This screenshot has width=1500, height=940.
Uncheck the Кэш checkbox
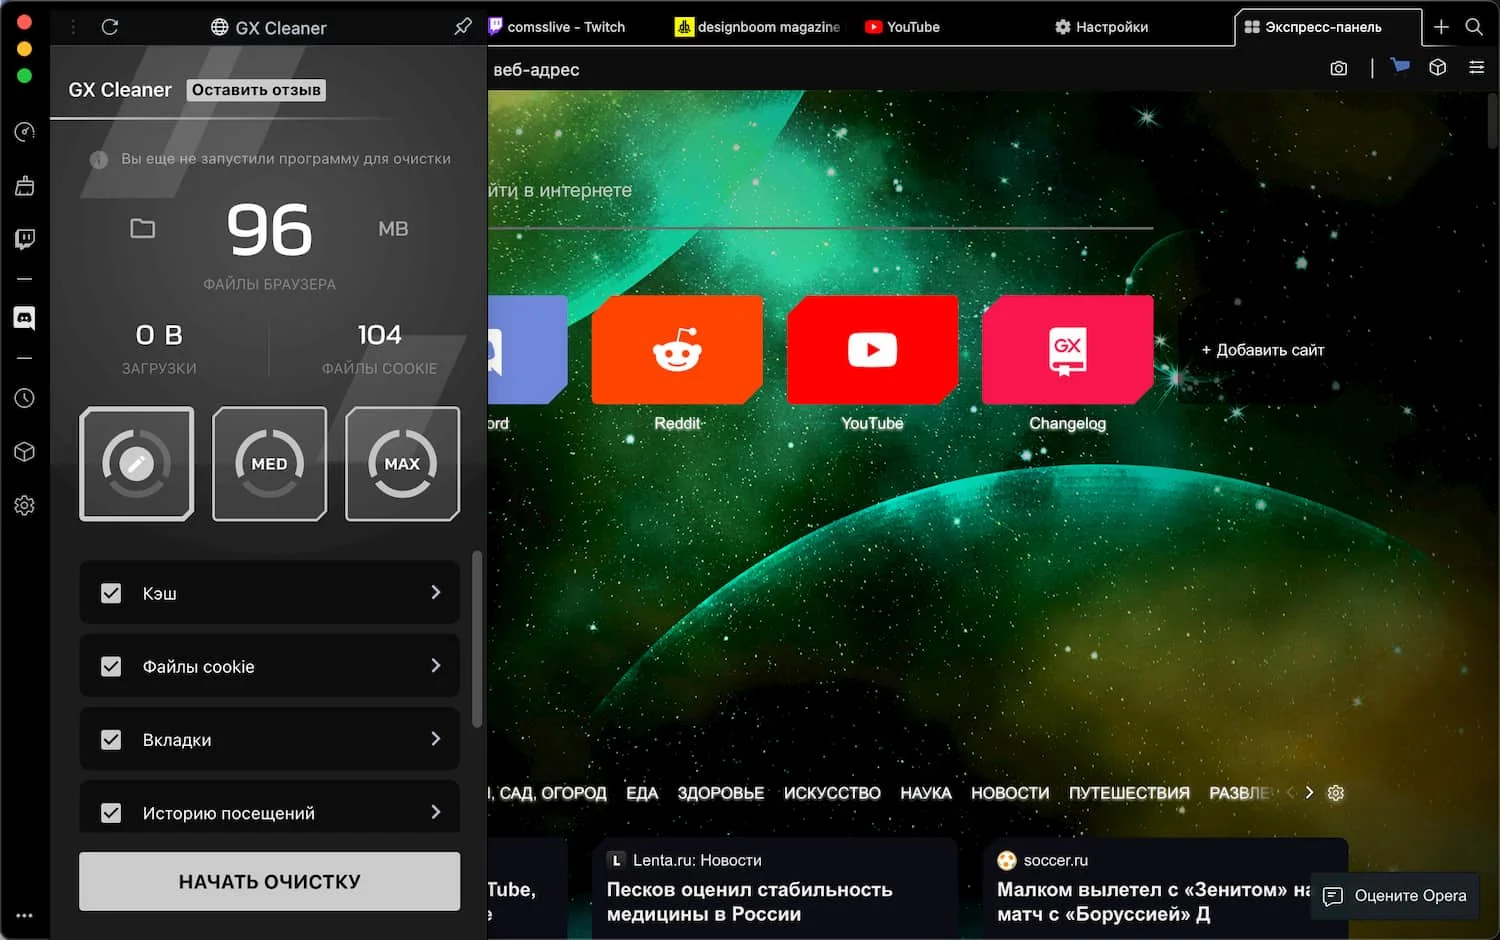point(111,593)
